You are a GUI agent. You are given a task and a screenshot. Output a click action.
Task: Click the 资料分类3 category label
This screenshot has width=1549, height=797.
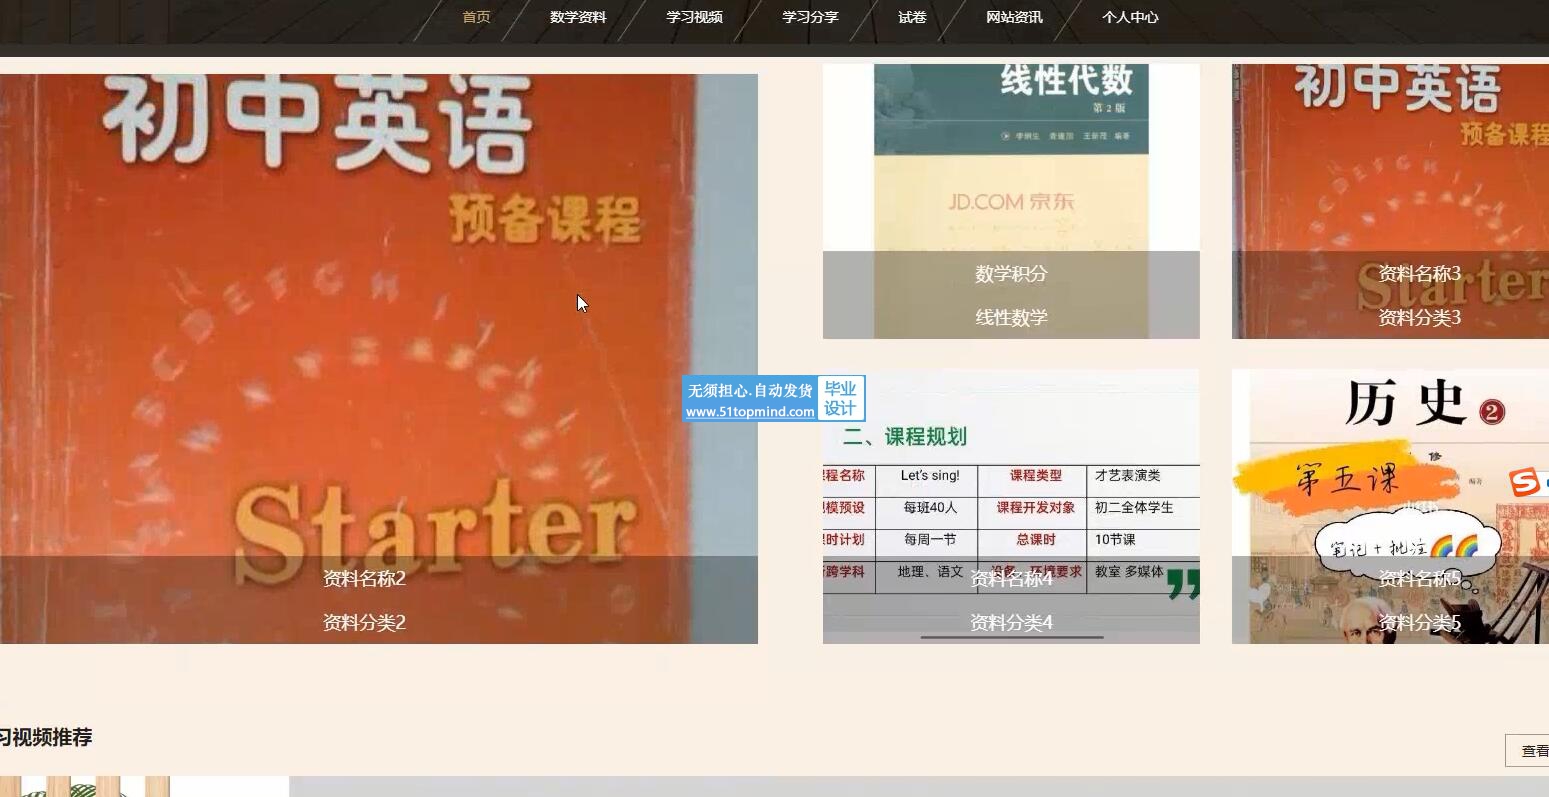pyautogui.click(x=1420, y=317)
